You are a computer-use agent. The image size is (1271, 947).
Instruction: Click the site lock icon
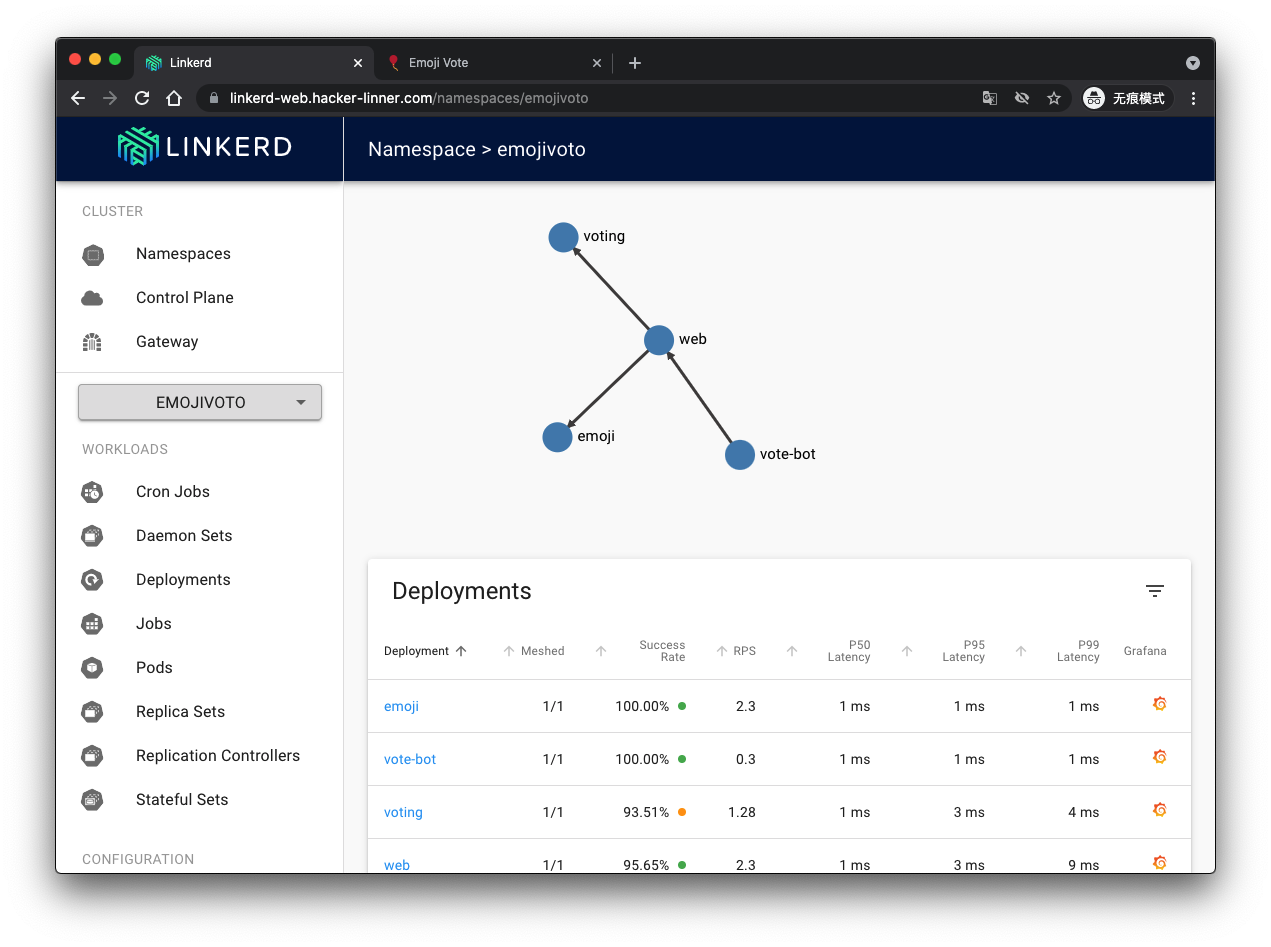(x=213, y=98)
